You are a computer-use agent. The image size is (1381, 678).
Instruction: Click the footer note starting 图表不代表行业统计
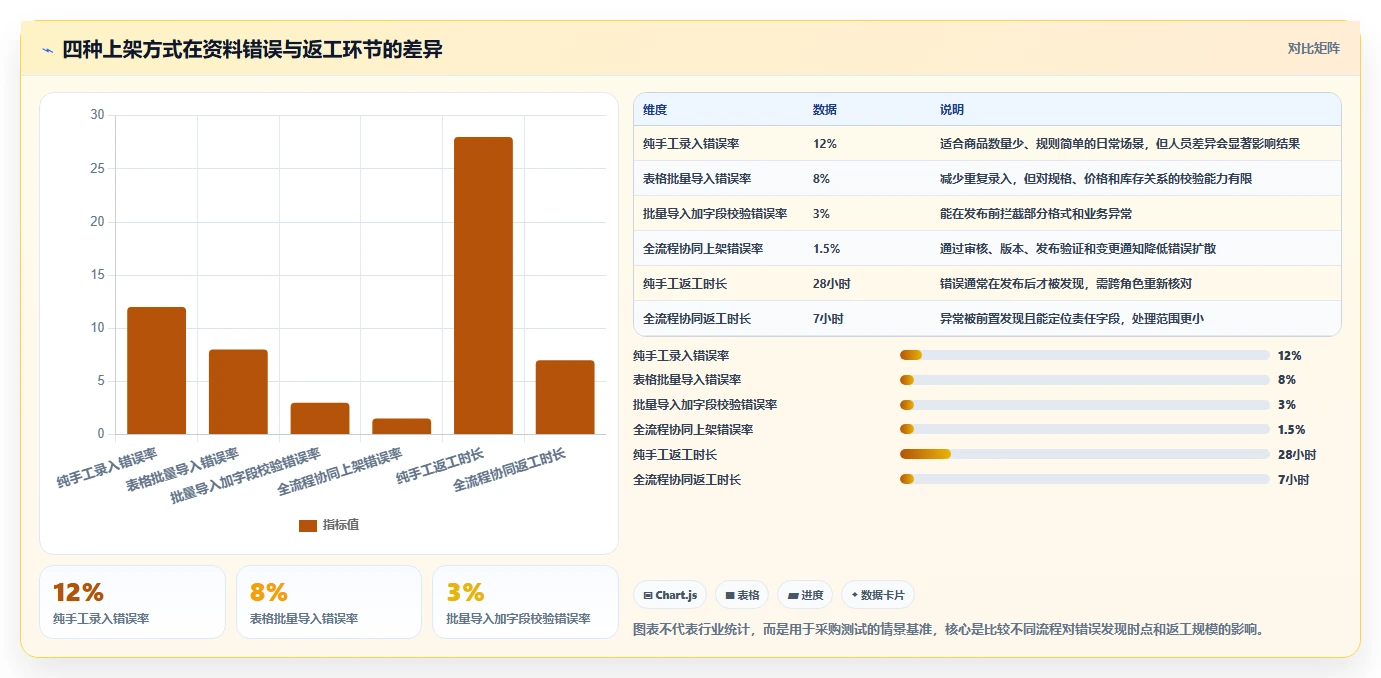pyautogui.click(x=949, y=630)
